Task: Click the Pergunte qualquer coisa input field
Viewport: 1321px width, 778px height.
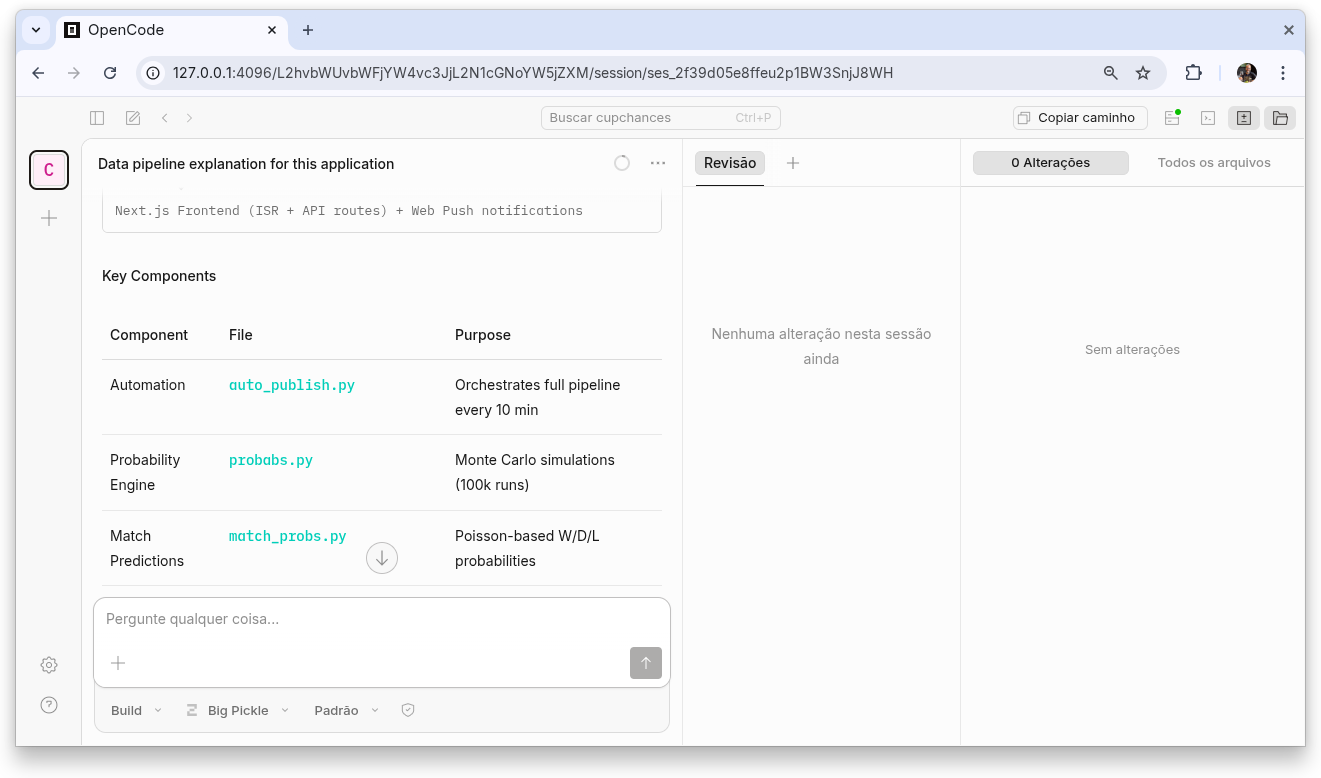Action: (x=380, y=619)
